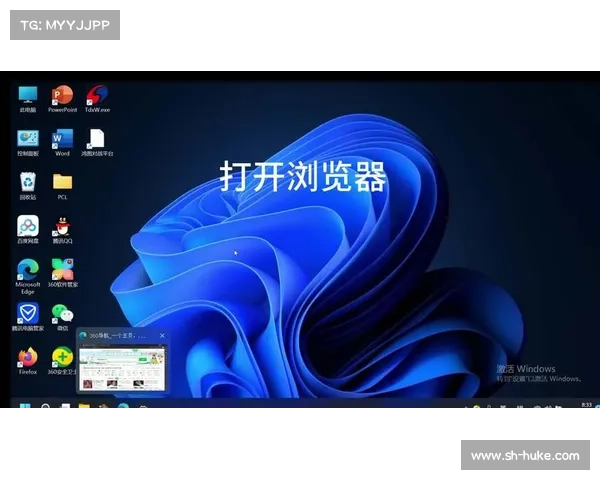Select the blank white file icon beside Word

pyautogui.click(x=97, y=143)
